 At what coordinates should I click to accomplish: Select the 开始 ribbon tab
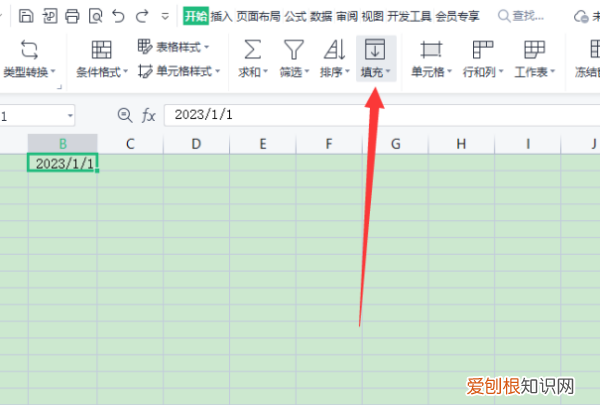[x=196, y=16]
